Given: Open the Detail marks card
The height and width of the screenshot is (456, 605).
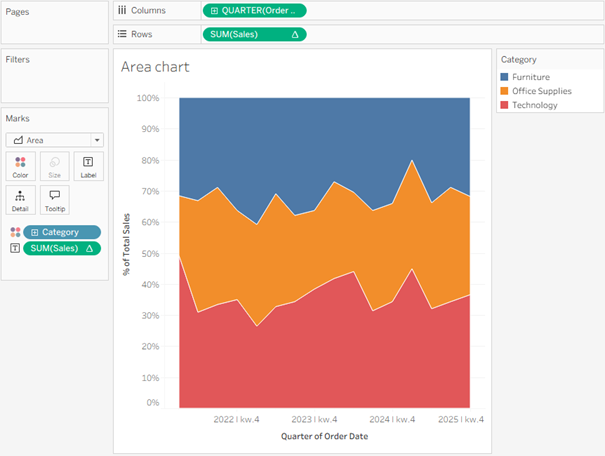Looking at the screenshot, I should point(20,200).
